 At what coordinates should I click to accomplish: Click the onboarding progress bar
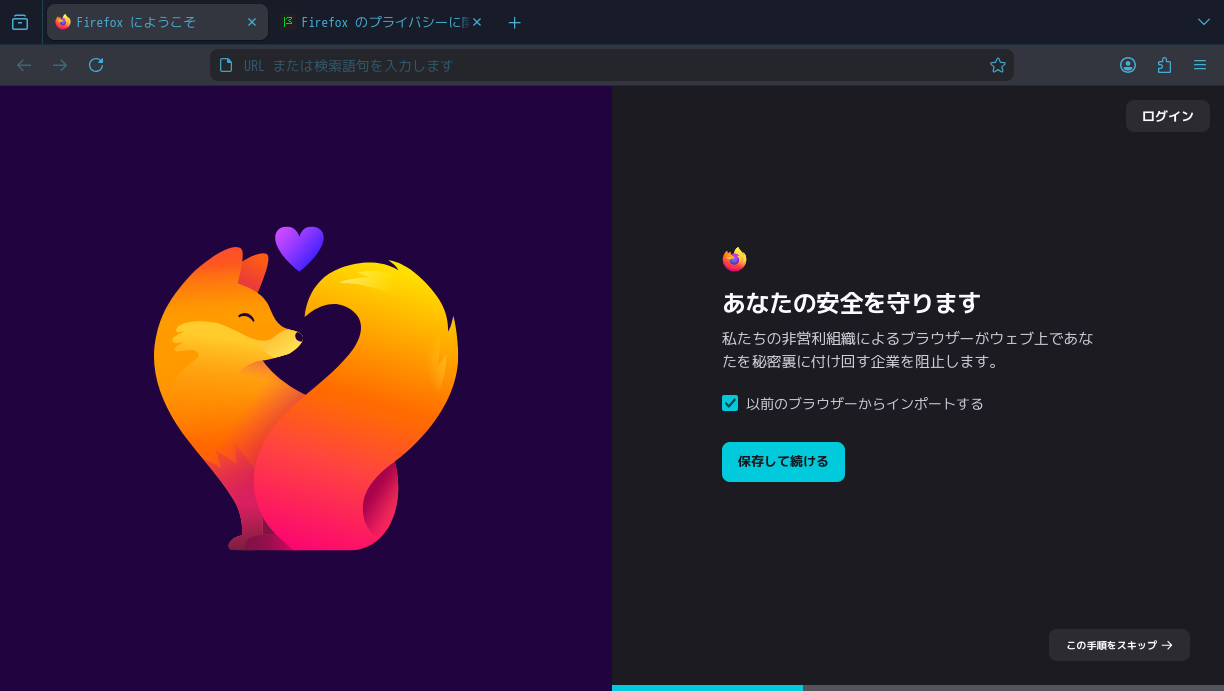click(x=918, y=688)
